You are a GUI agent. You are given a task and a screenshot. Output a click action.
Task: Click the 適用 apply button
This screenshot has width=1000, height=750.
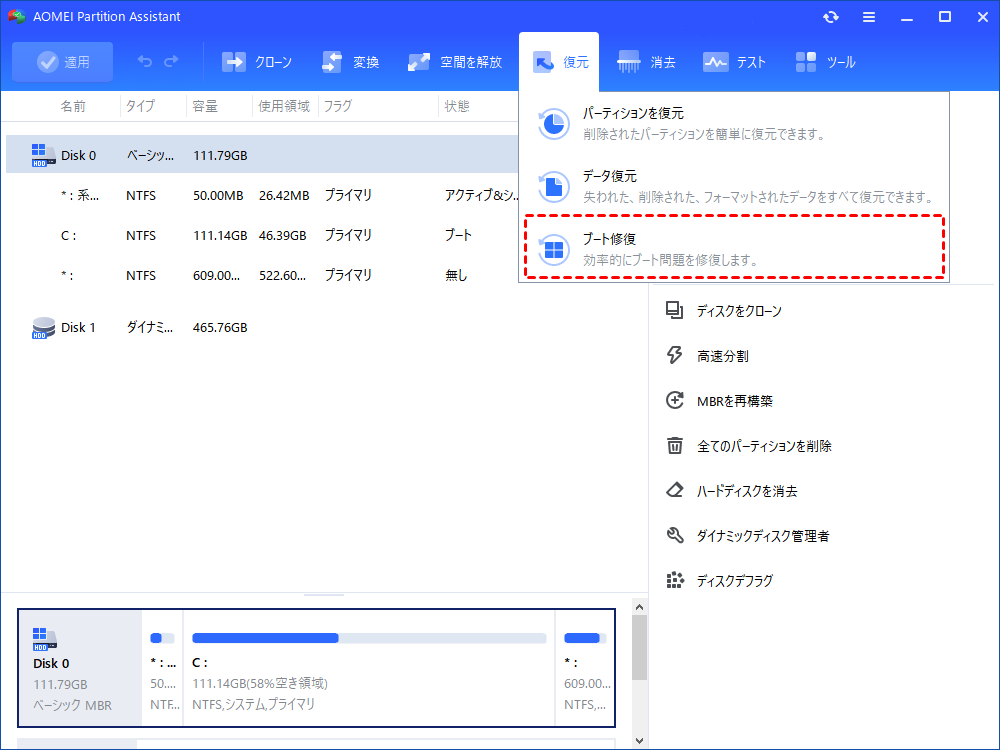point(63,62)
